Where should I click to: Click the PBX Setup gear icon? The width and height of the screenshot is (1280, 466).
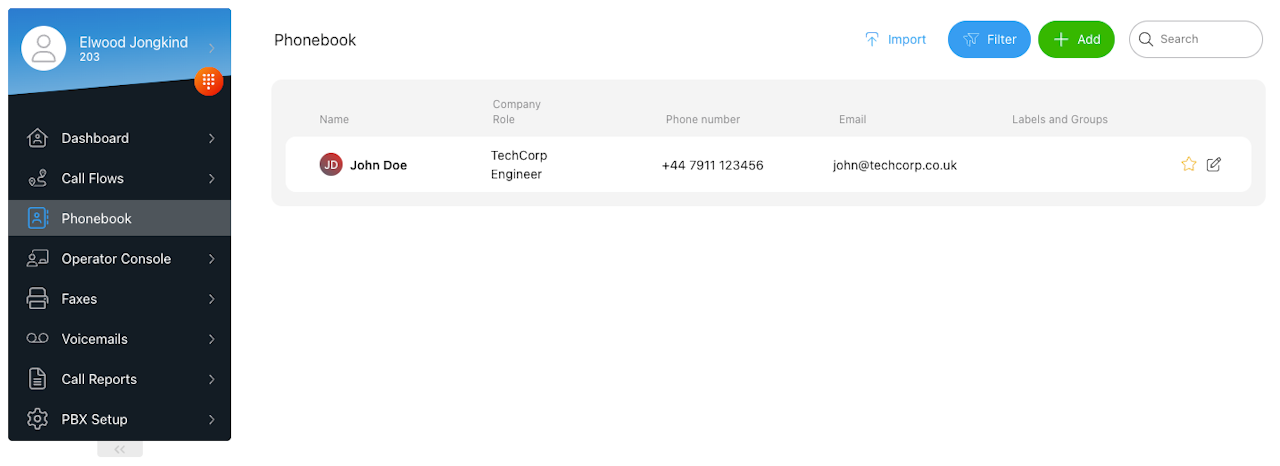coord(37,419)
